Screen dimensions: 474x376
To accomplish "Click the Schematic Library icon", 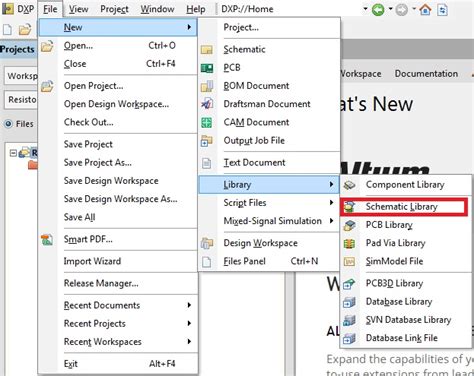I will [349, 207].
